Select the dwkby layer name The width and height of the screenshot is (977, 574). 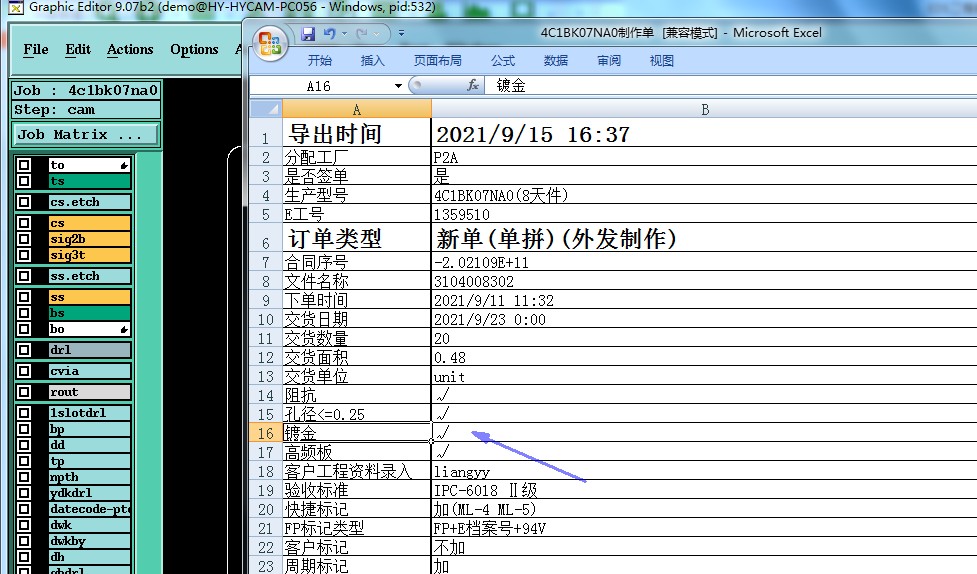point(89,541)
